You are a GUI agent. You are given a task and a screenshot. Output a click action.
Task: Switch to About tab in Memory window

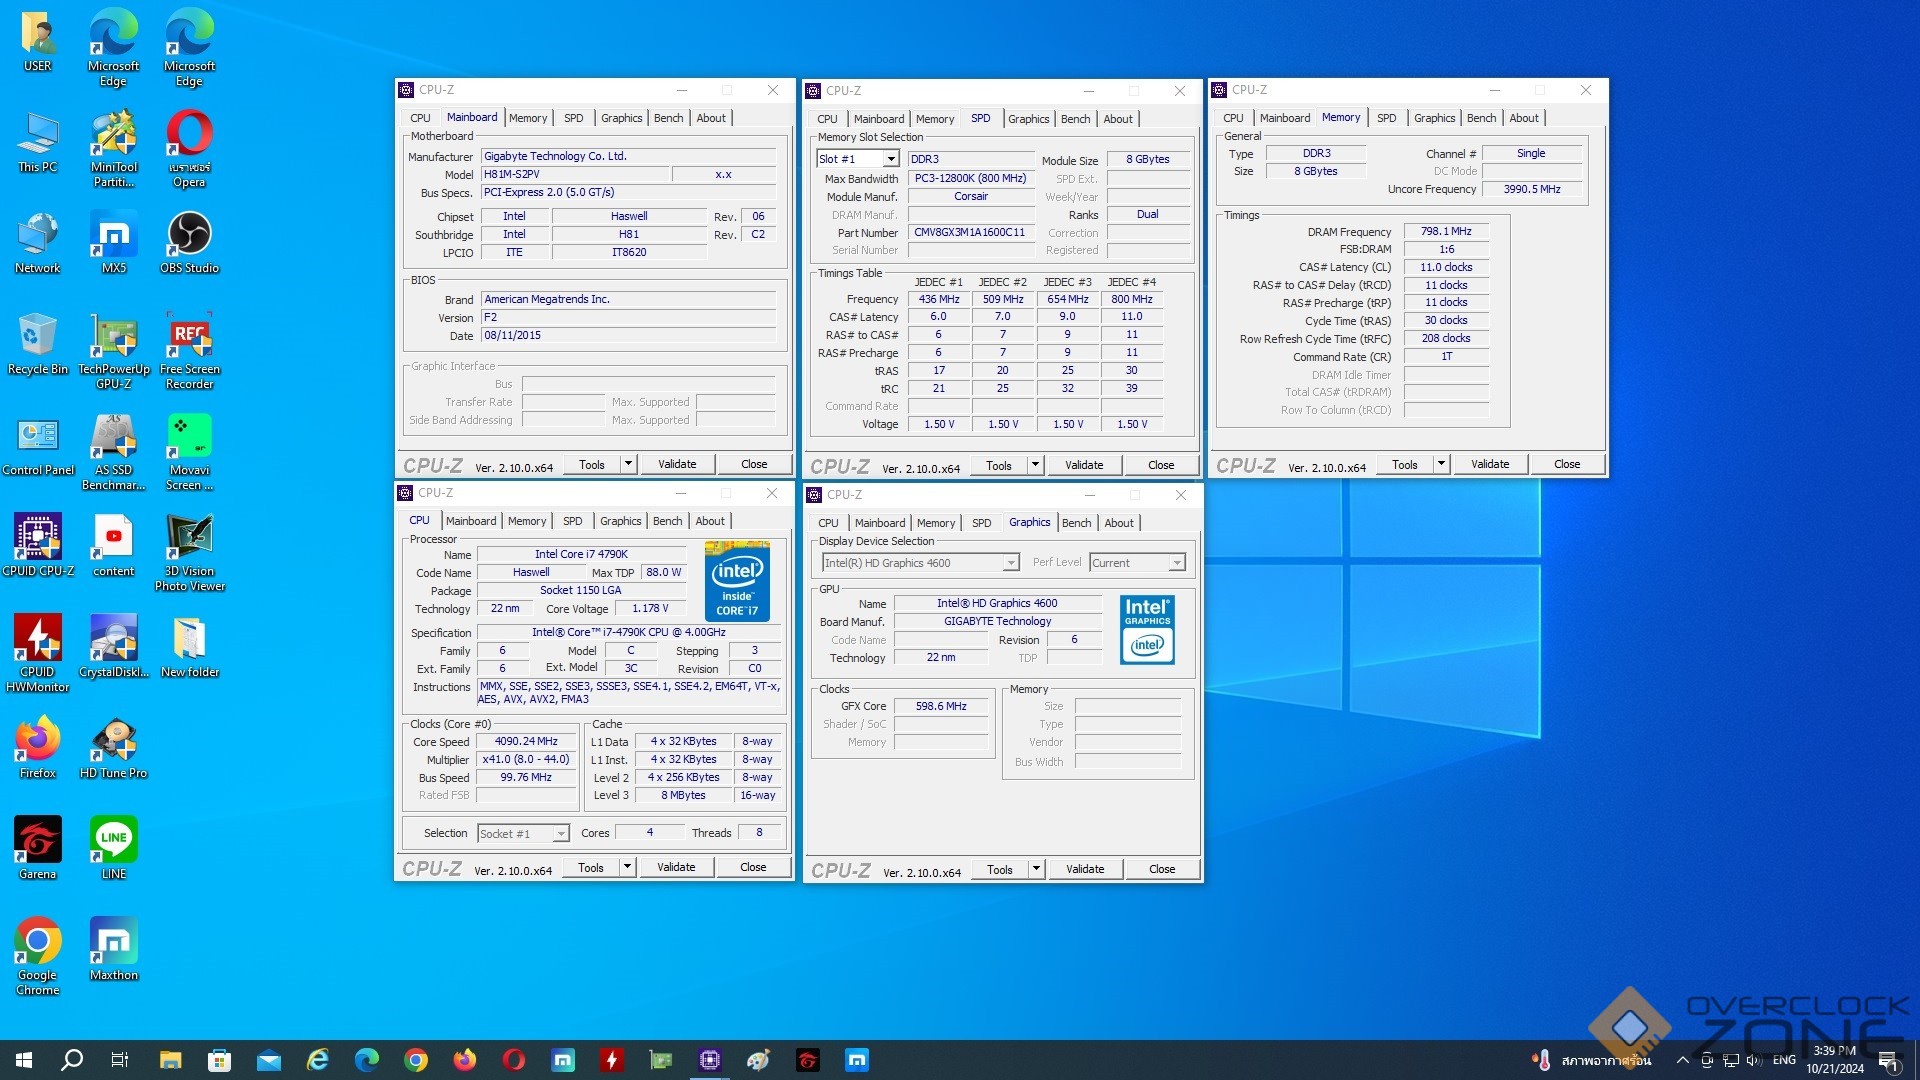pos(1524,118)
